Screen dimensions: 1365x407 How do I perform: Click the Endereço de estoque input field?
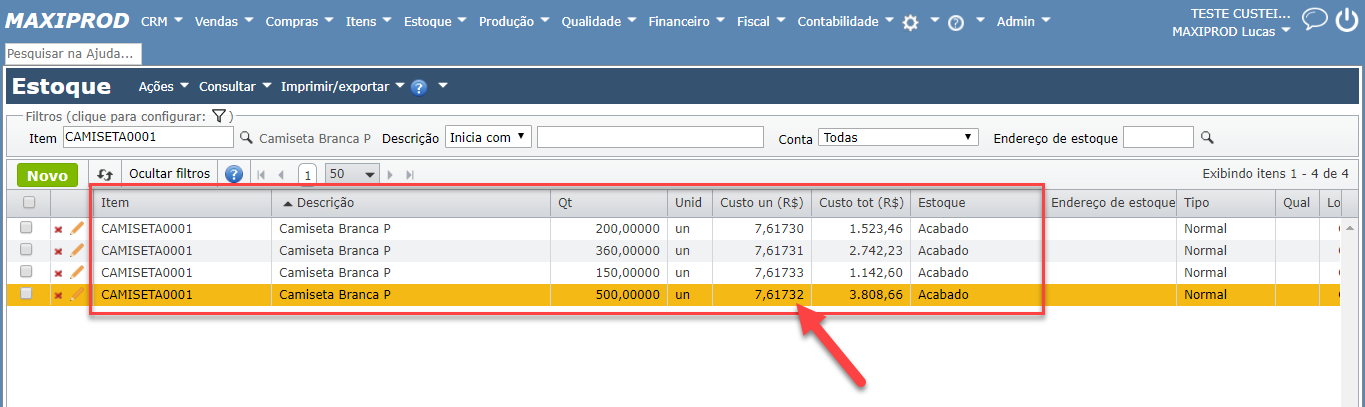(1158, 137)
